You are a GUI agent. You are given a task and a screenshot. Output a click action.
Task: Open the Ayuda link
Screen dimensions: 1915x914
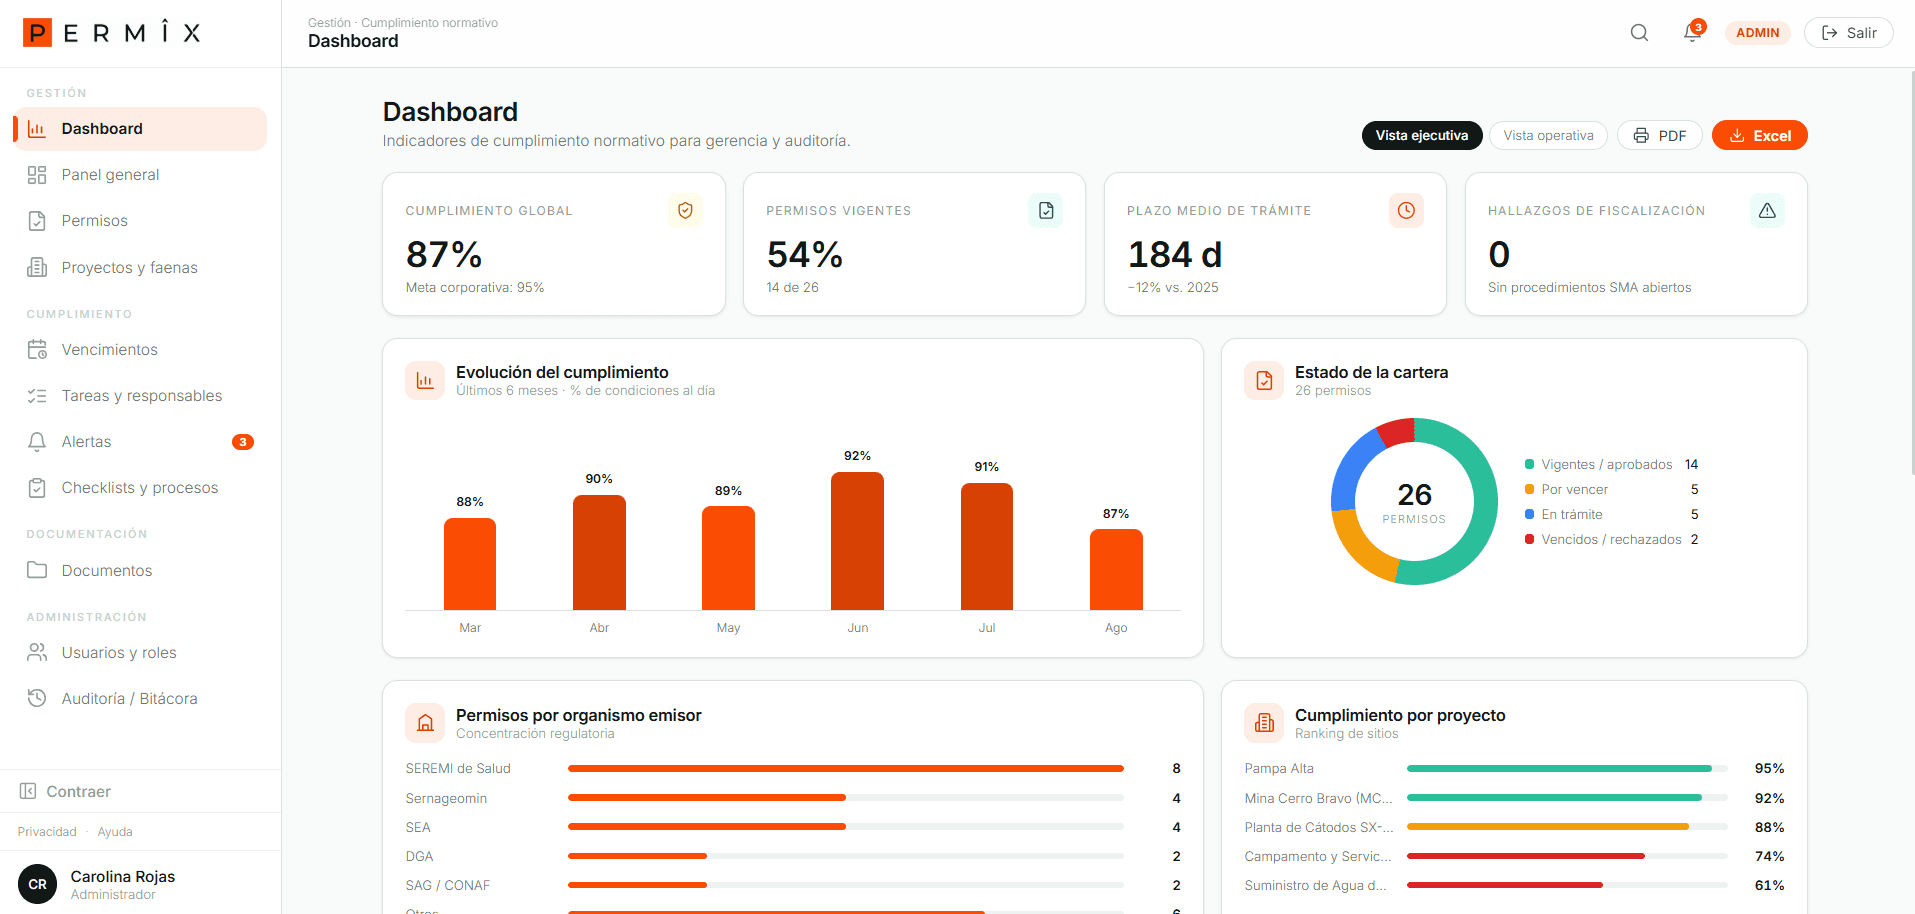coord(115,832)
